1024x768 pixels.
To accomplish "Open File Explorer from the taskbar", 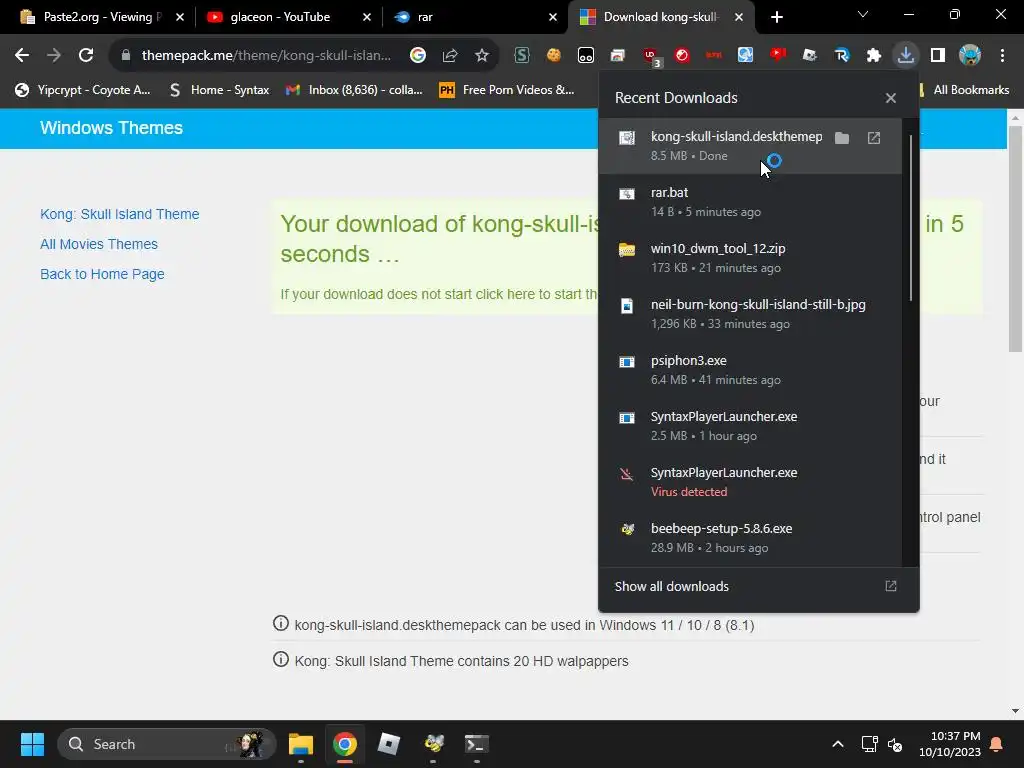I will pos(301,744).
